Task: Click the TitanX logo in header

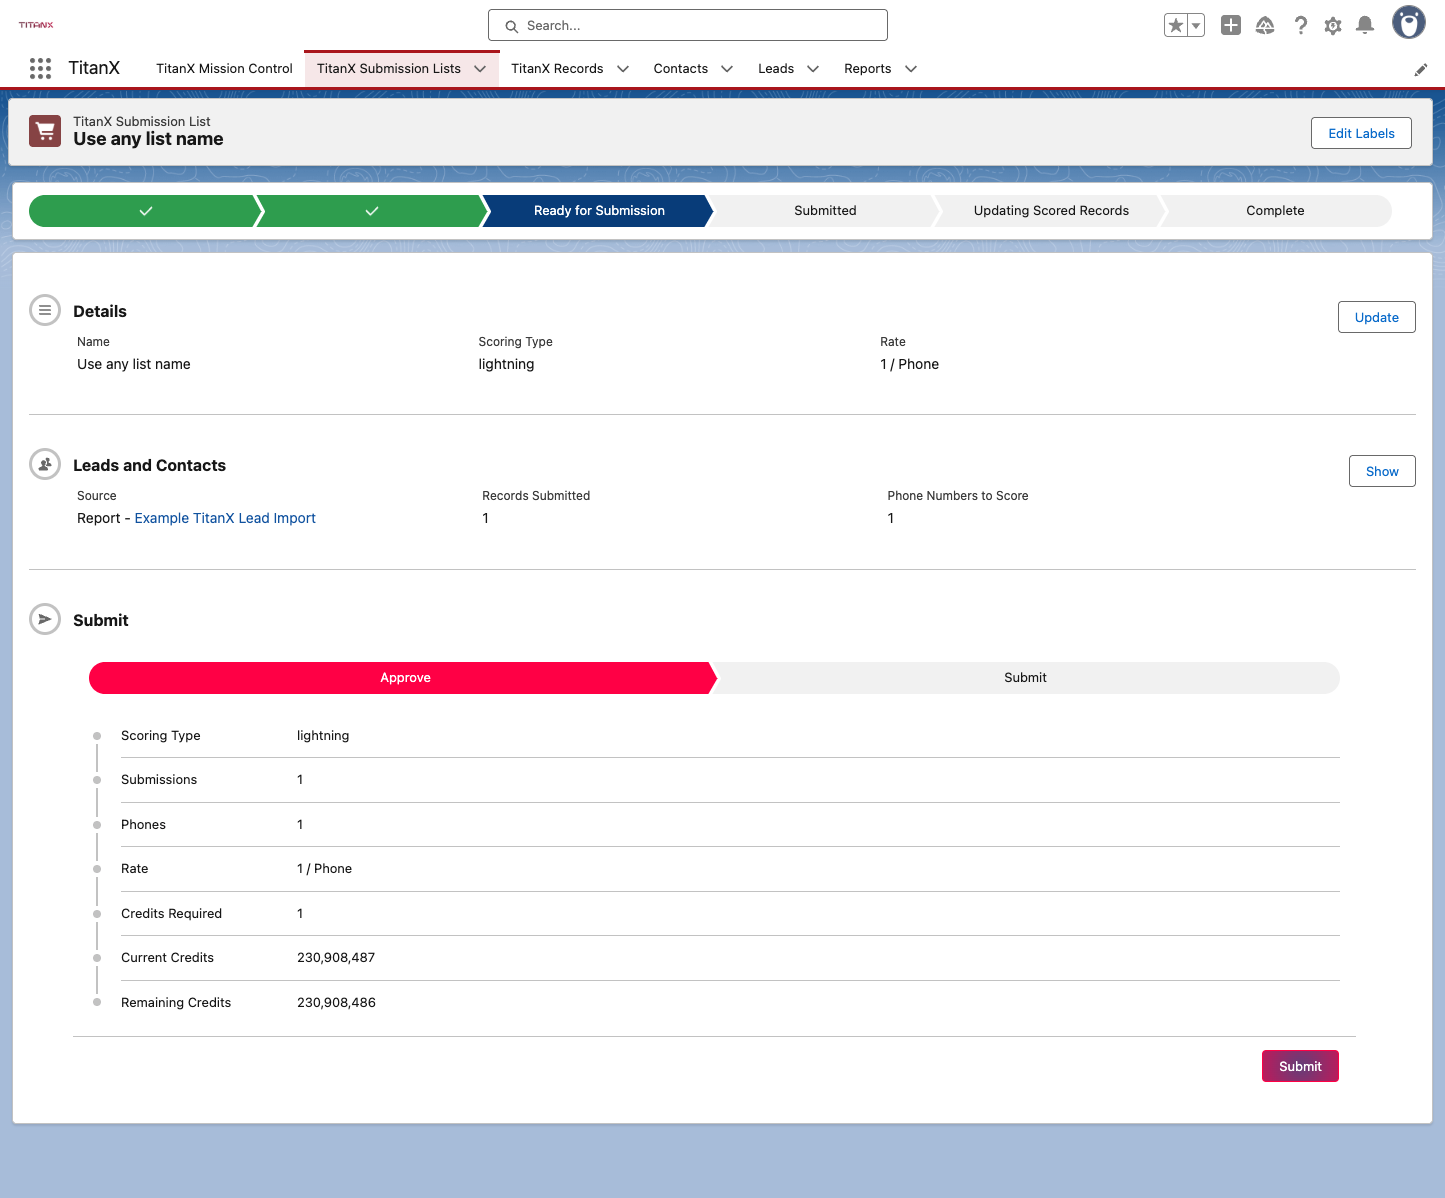Action: 36,25
